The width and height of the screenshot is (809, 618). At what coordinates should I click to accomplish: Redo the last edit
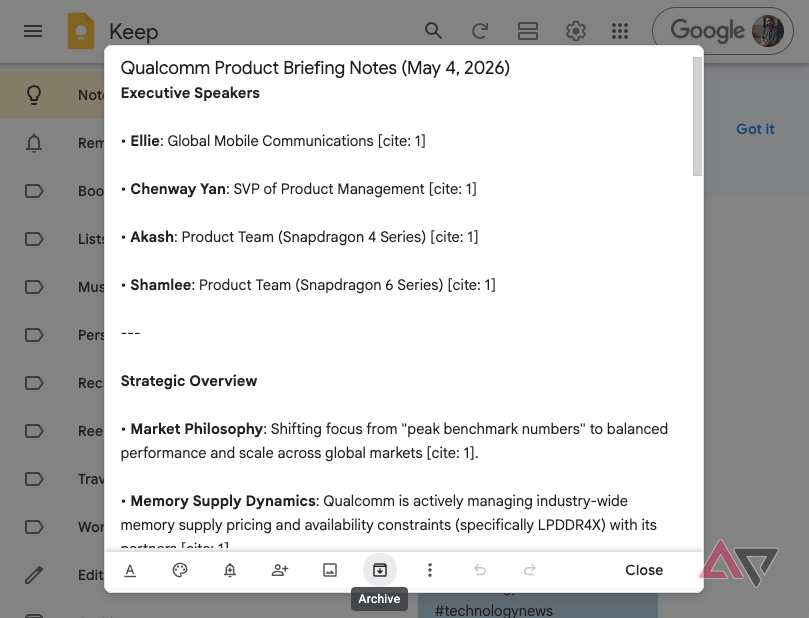[x=529, y=570]
